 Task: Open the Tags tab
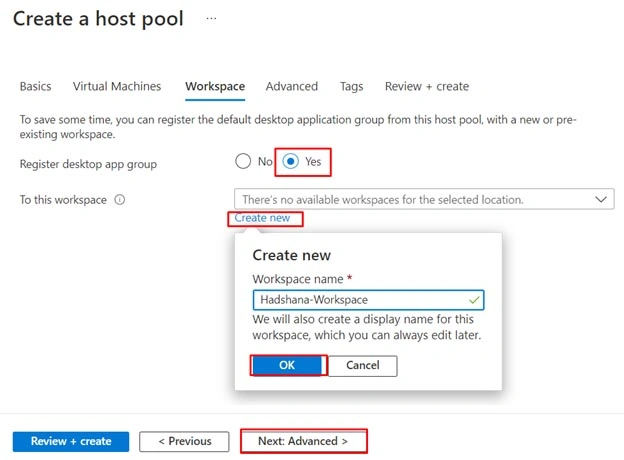(x=351, y=86)
